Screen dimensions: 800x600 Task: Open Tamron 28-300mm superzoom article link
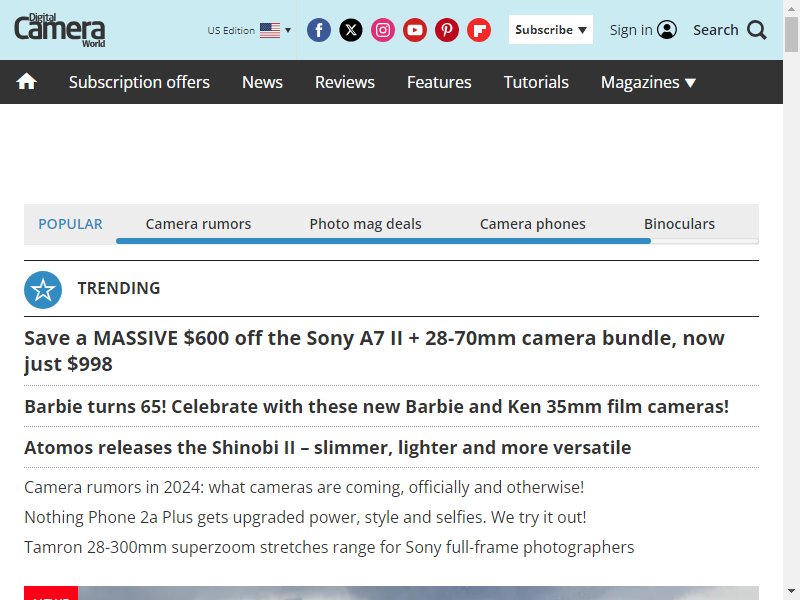pos(329,547)
